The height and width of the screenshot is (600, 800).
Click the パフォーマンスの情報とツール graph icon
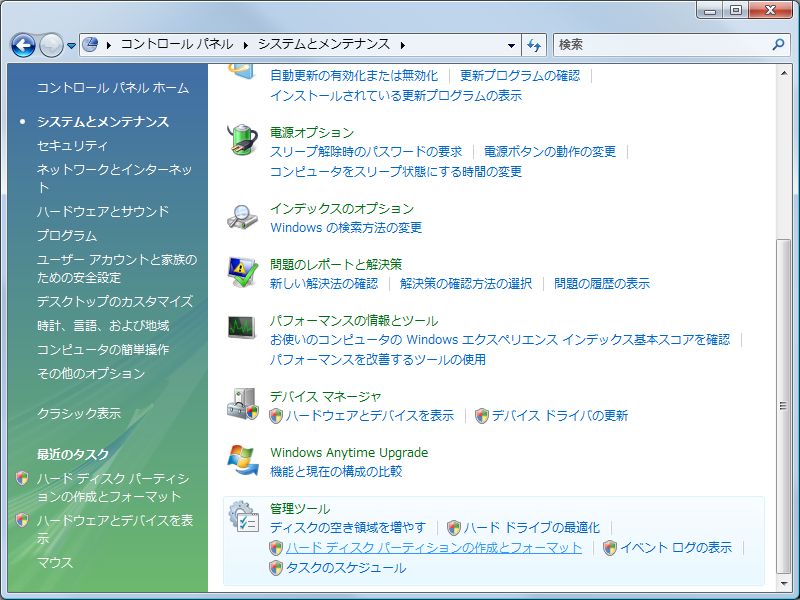coord(242,327)
